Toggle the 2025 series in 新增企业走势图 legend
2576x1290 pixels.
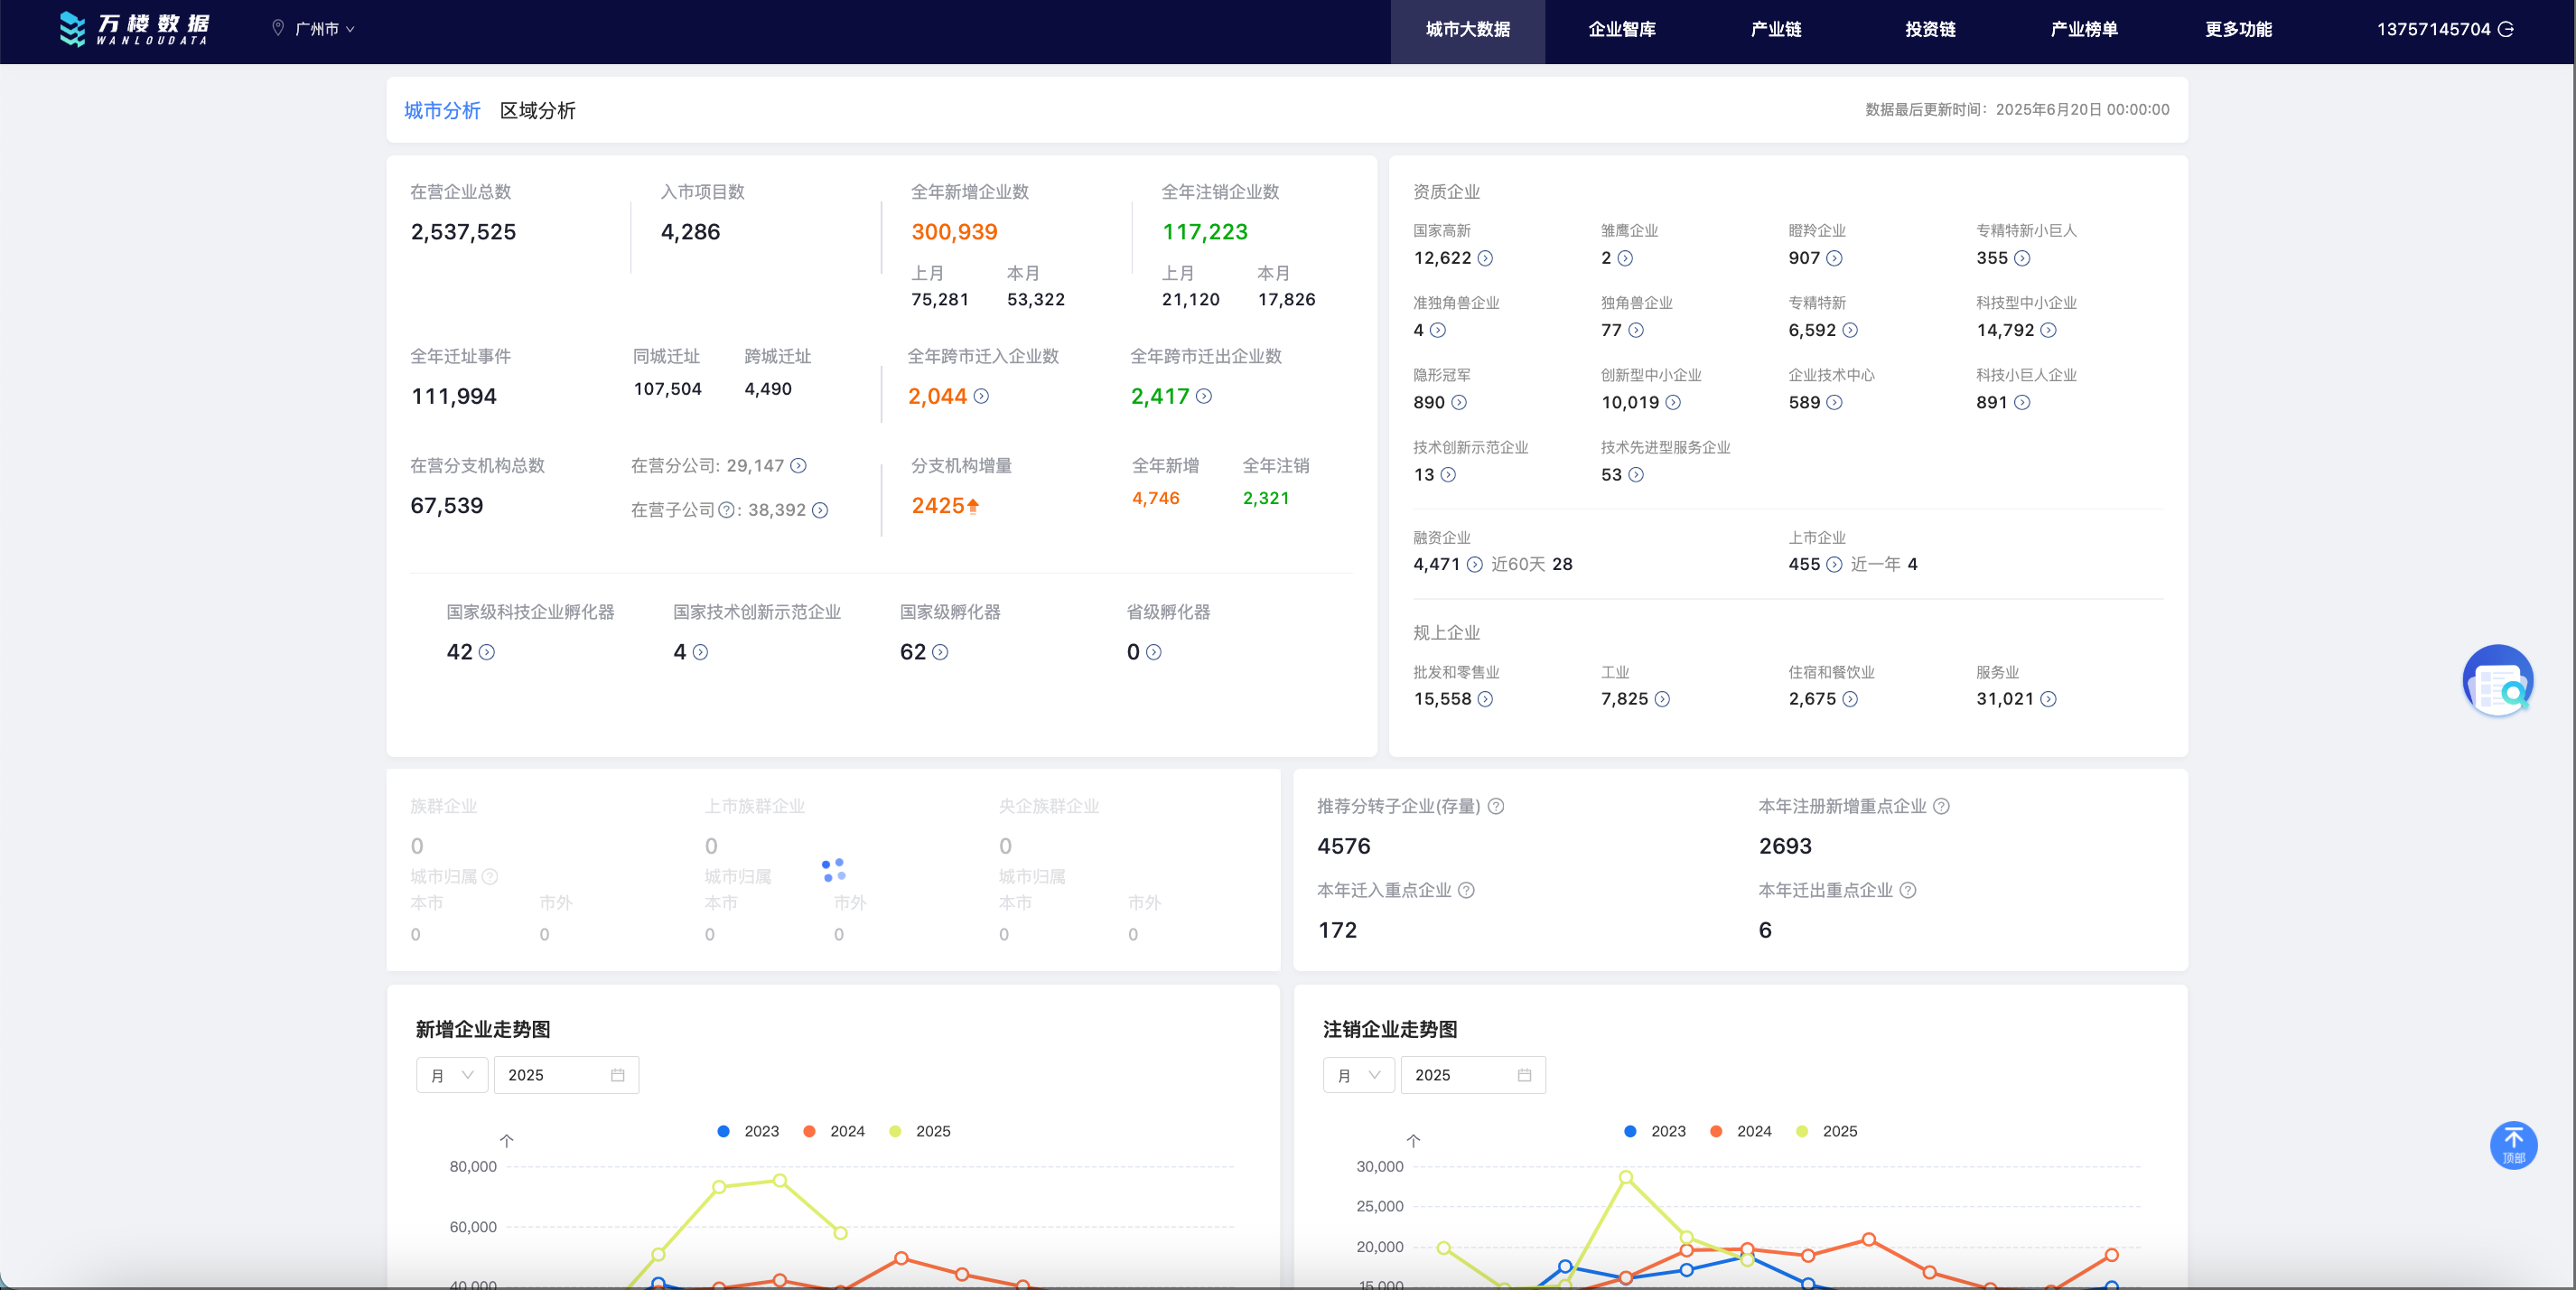919,1131
